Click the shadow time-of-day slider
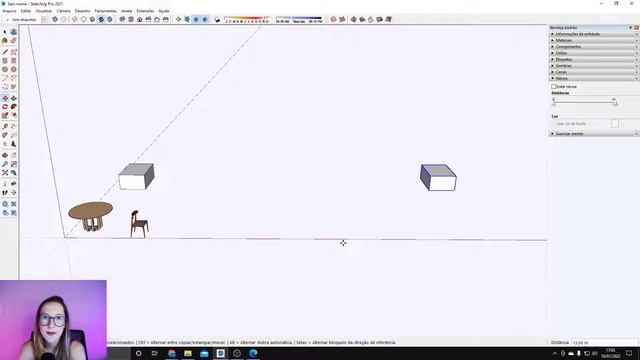The height and width of the screenshot is (360, 640). (299, 20)
